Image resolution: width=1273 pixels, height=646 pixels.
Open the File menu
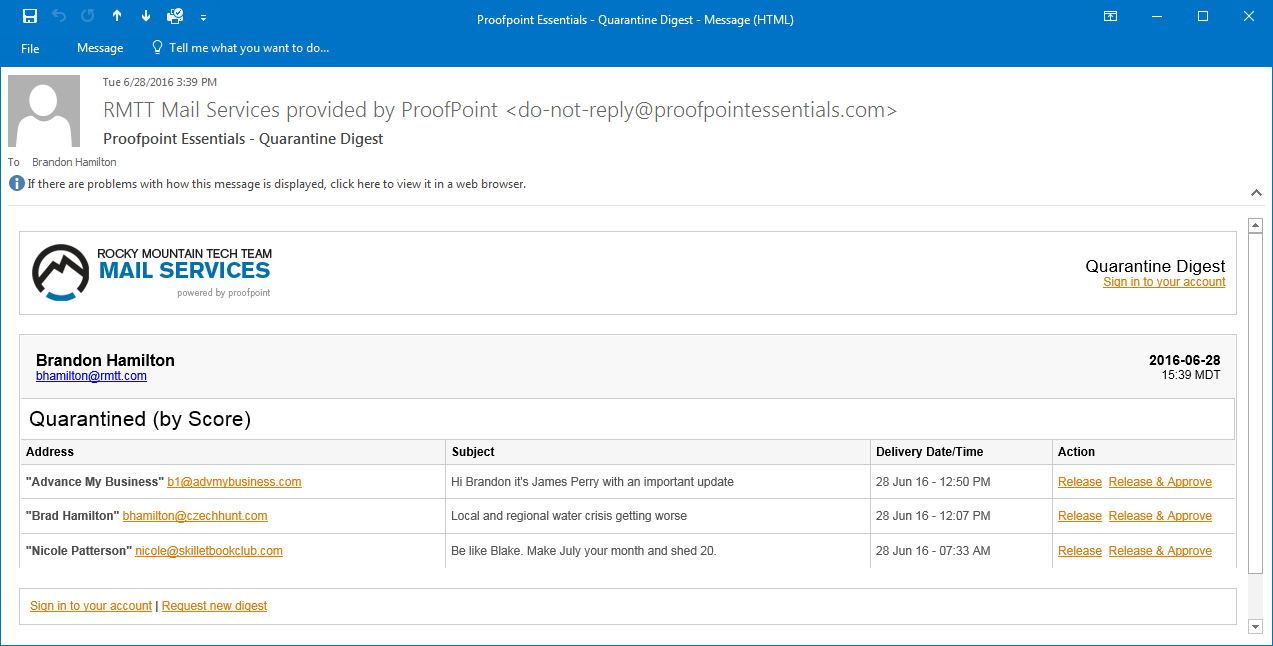click(x=30, y=48)
